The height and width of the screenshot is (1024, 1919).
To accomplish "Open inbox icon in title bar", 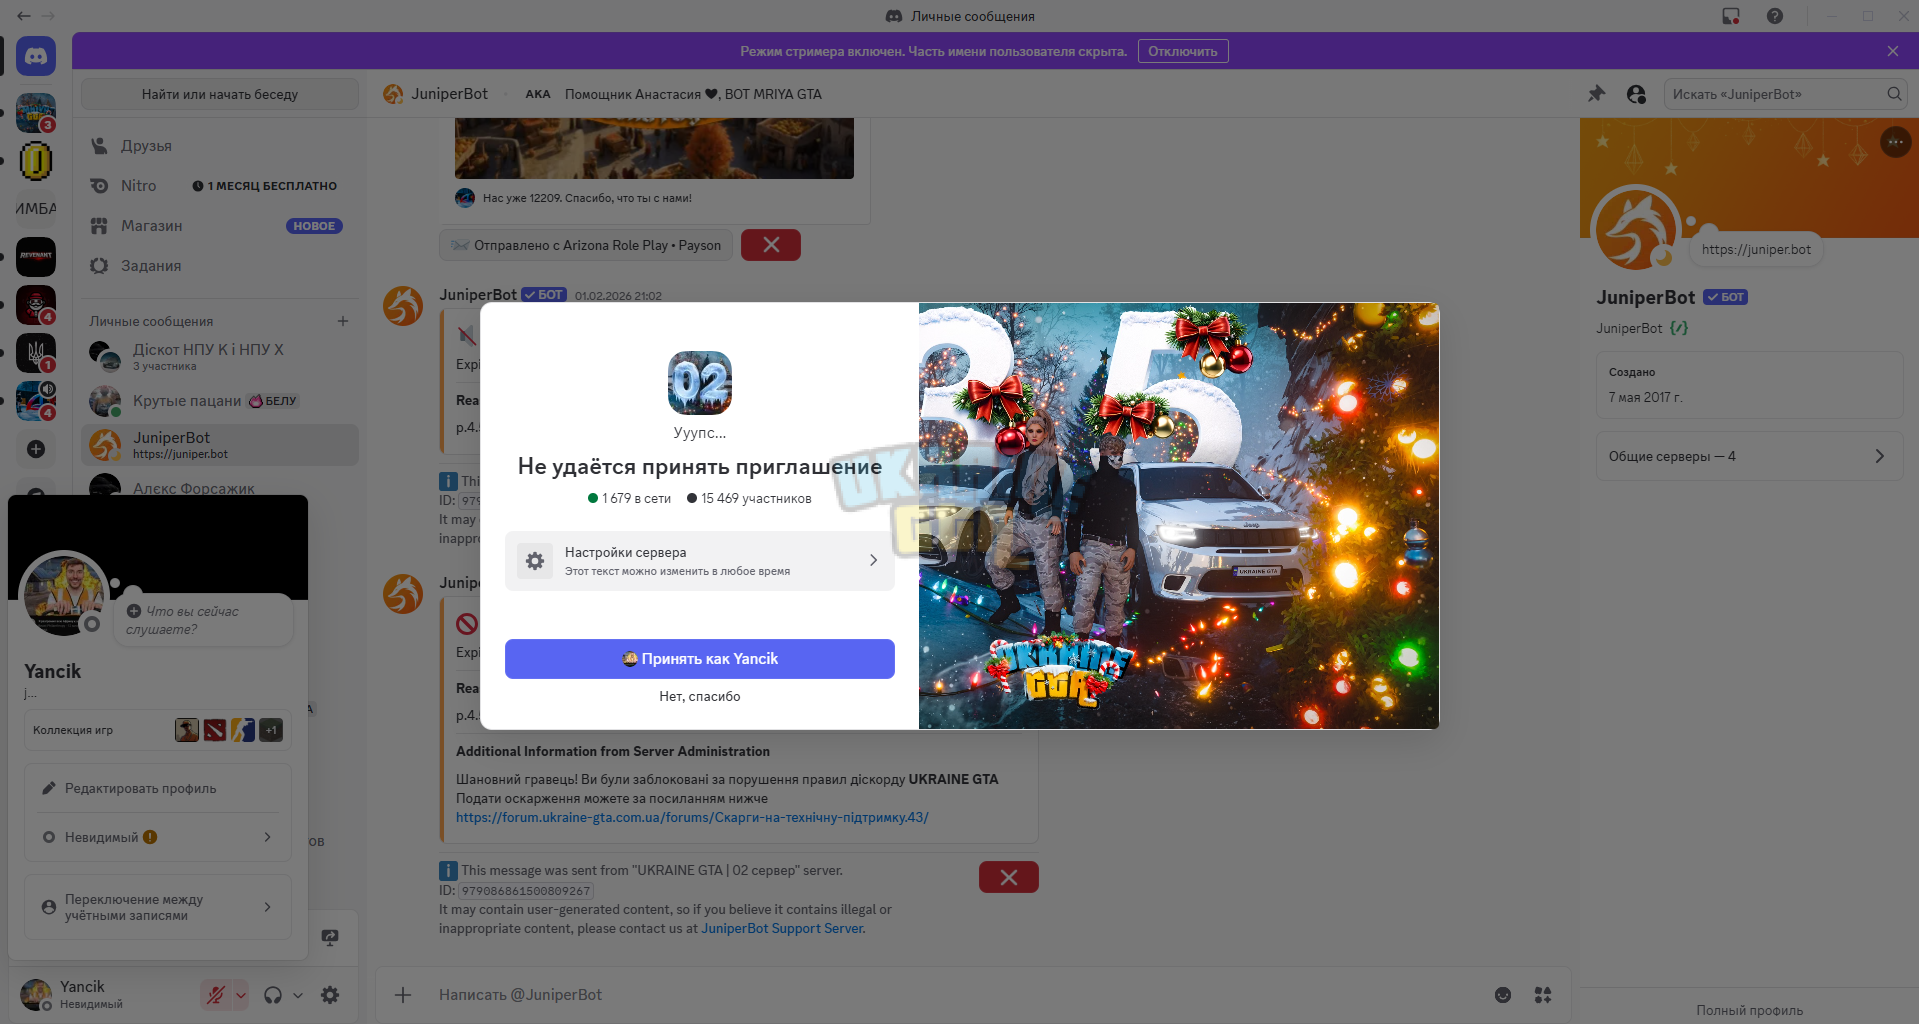I will point(1731,16).
